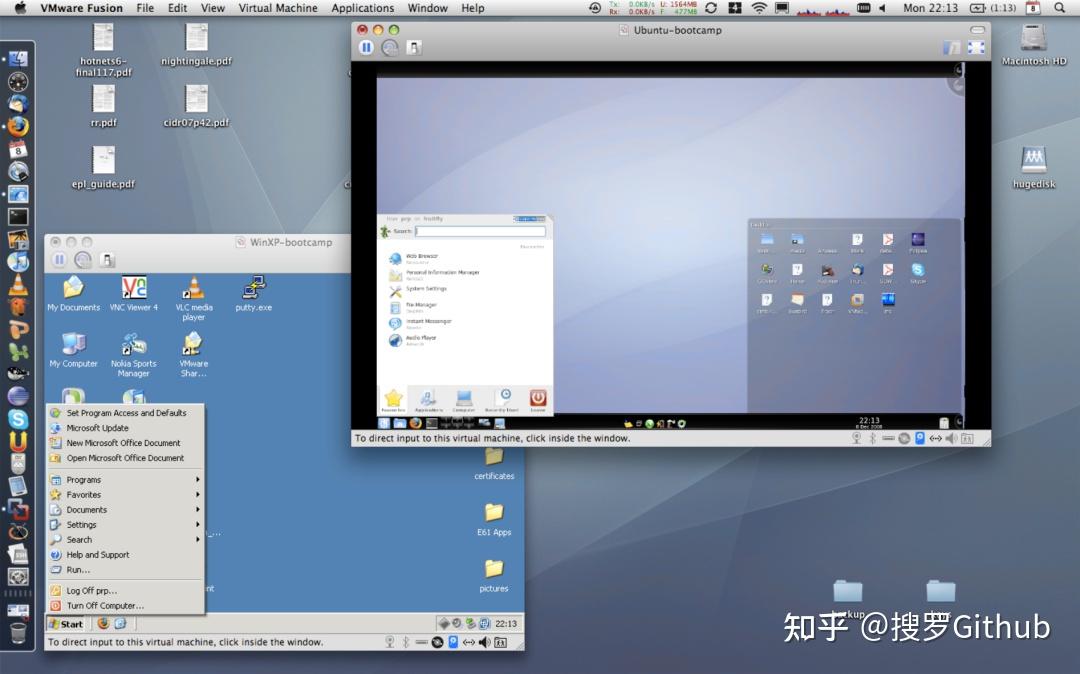
Task: Select the Leave power tab in KDE launcher
Action: point(538,400)
